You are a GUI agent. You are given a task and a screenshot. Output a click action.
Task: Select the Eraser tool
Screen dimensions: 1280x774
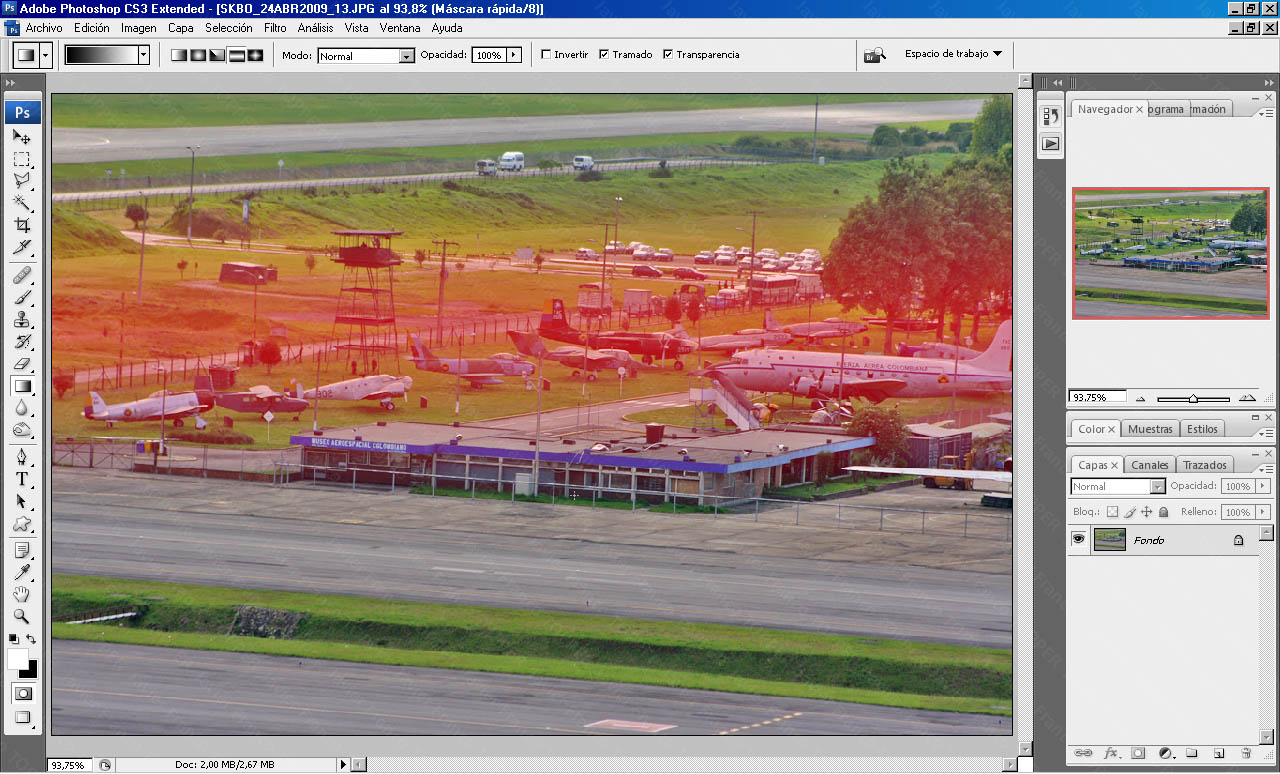click(21, 363)
